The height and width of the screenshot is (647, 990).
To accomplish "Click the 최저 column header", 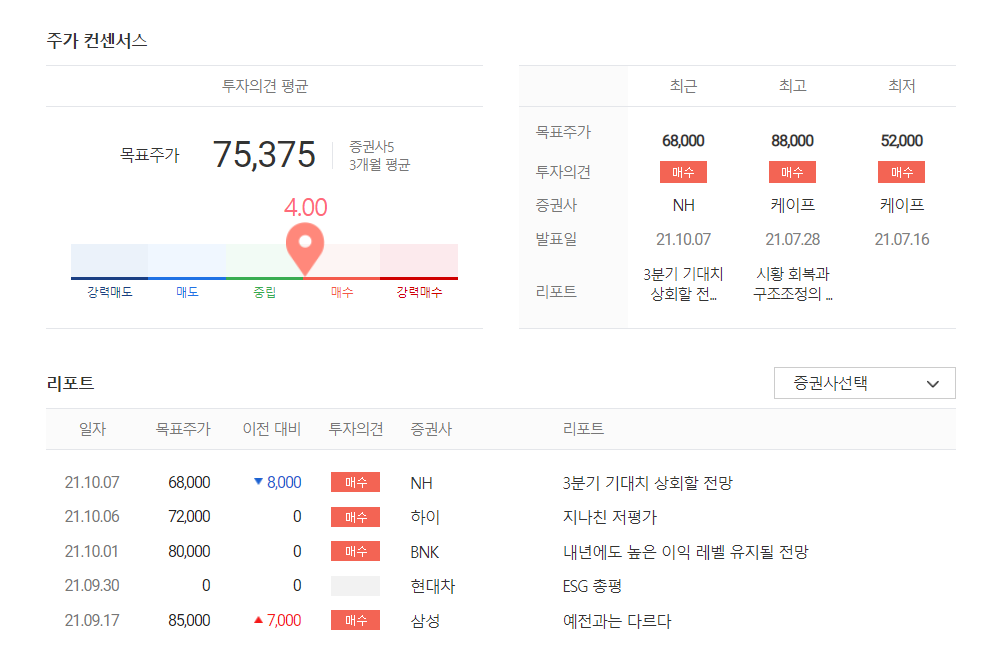I will 902,86.
